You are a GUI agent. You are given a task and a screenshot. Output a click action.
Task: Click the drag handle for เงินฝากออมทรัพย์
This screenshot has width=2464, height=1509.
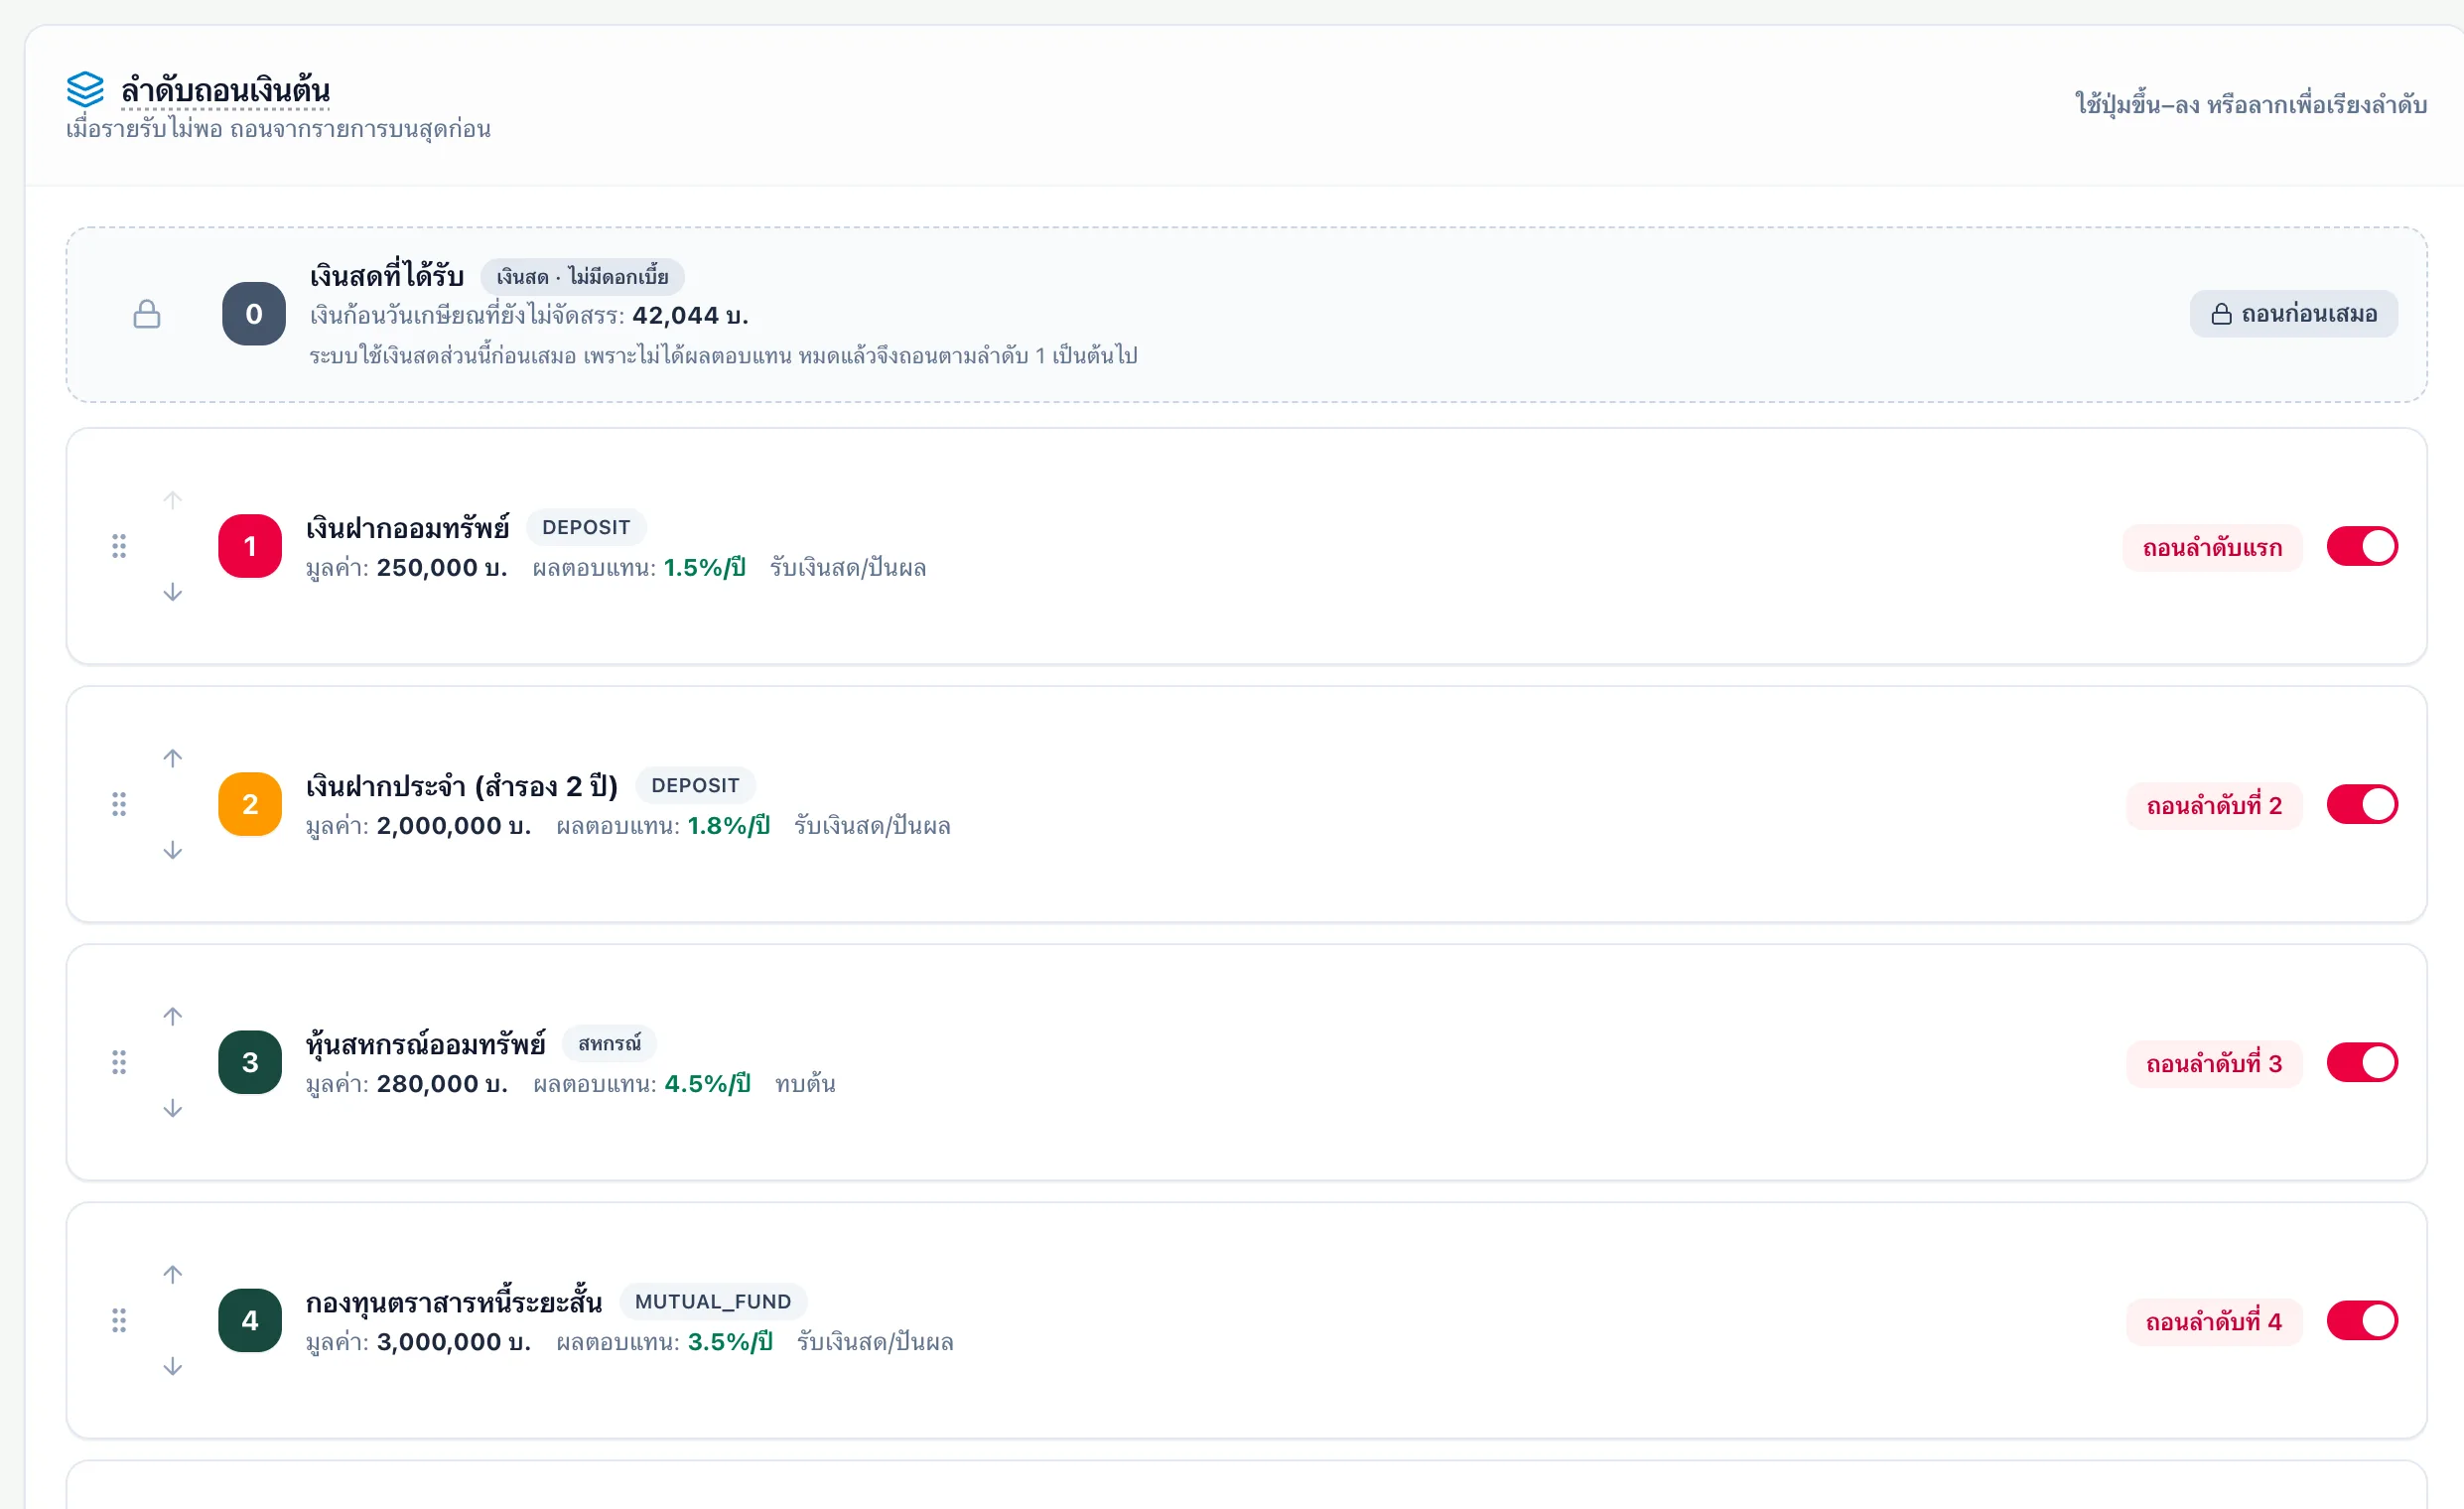(119, 546)
